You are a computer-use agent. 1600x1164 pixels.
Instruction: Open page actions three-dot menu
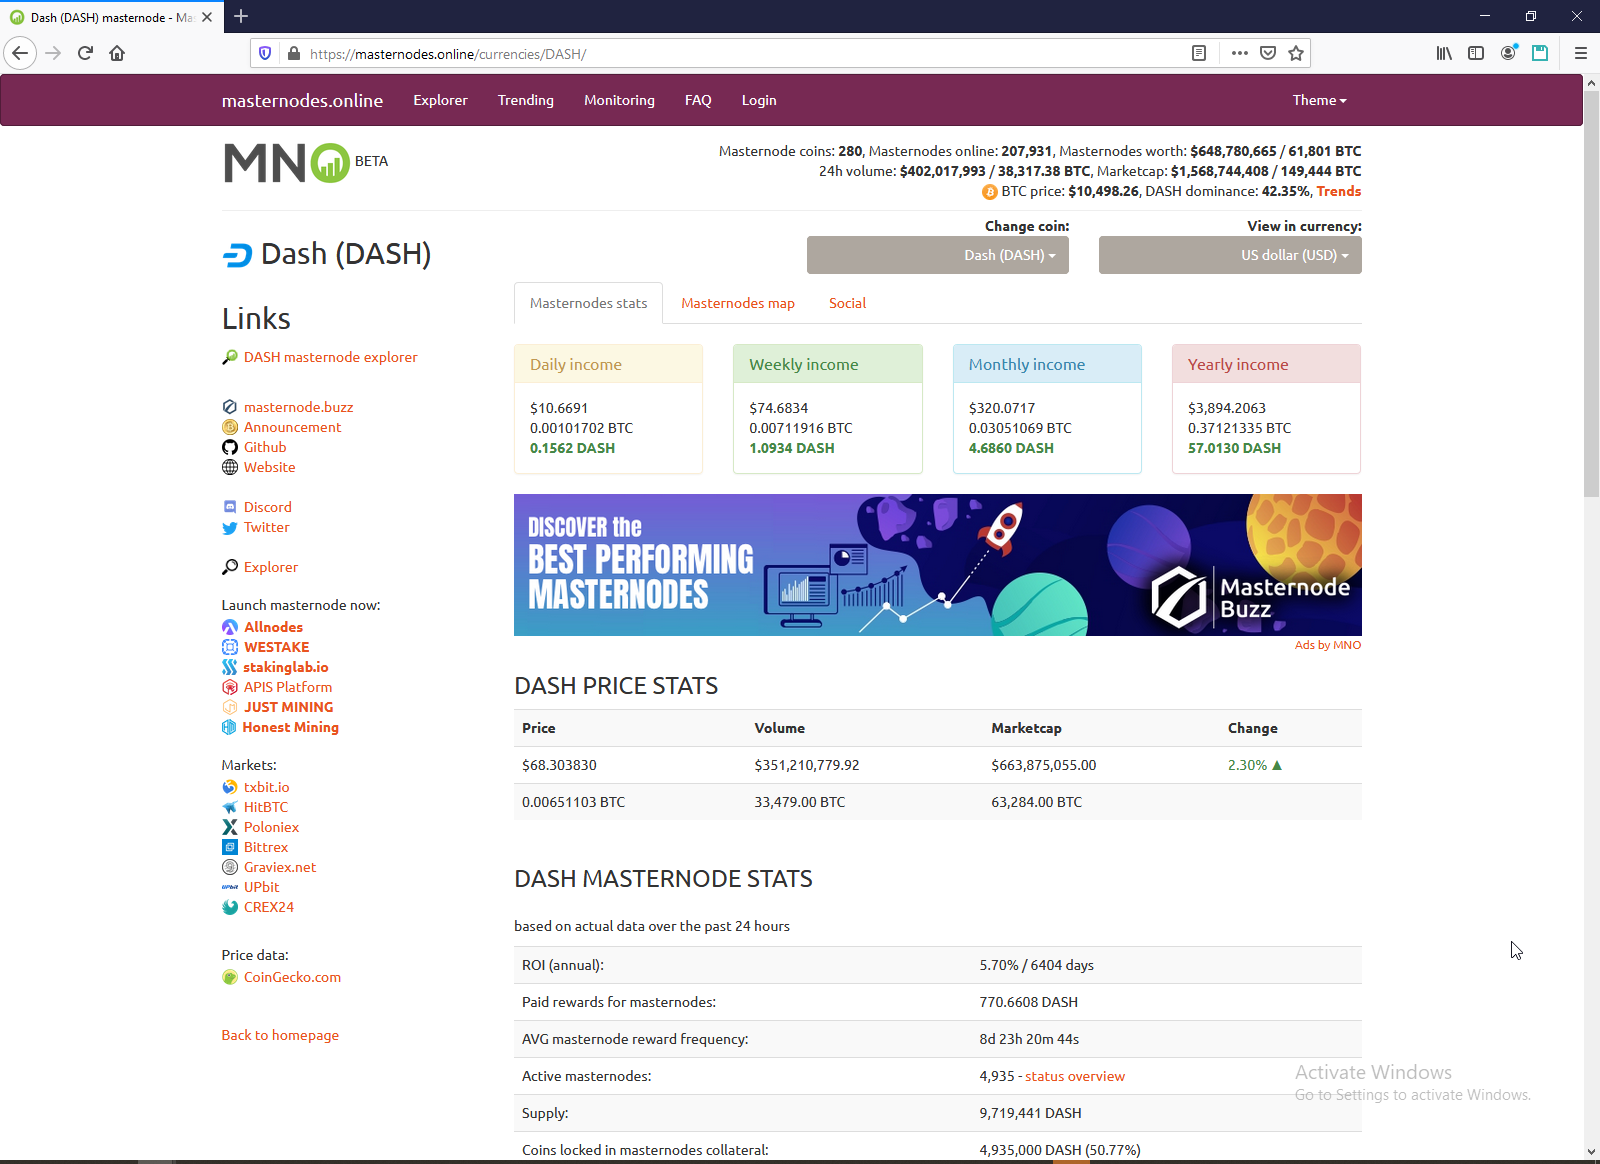tap(1240, 53)
